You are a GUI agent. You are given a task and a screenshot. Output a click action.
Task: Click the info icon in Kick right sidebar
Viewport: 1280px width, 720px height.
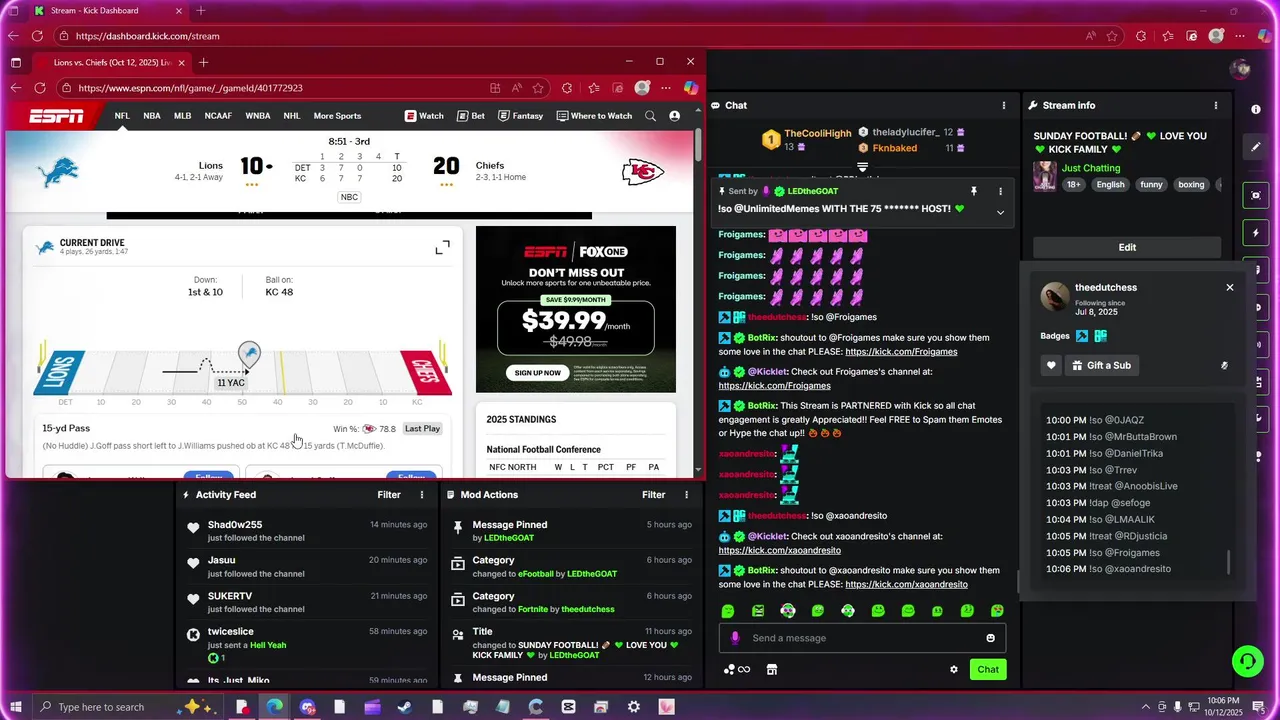[1256, 109]
